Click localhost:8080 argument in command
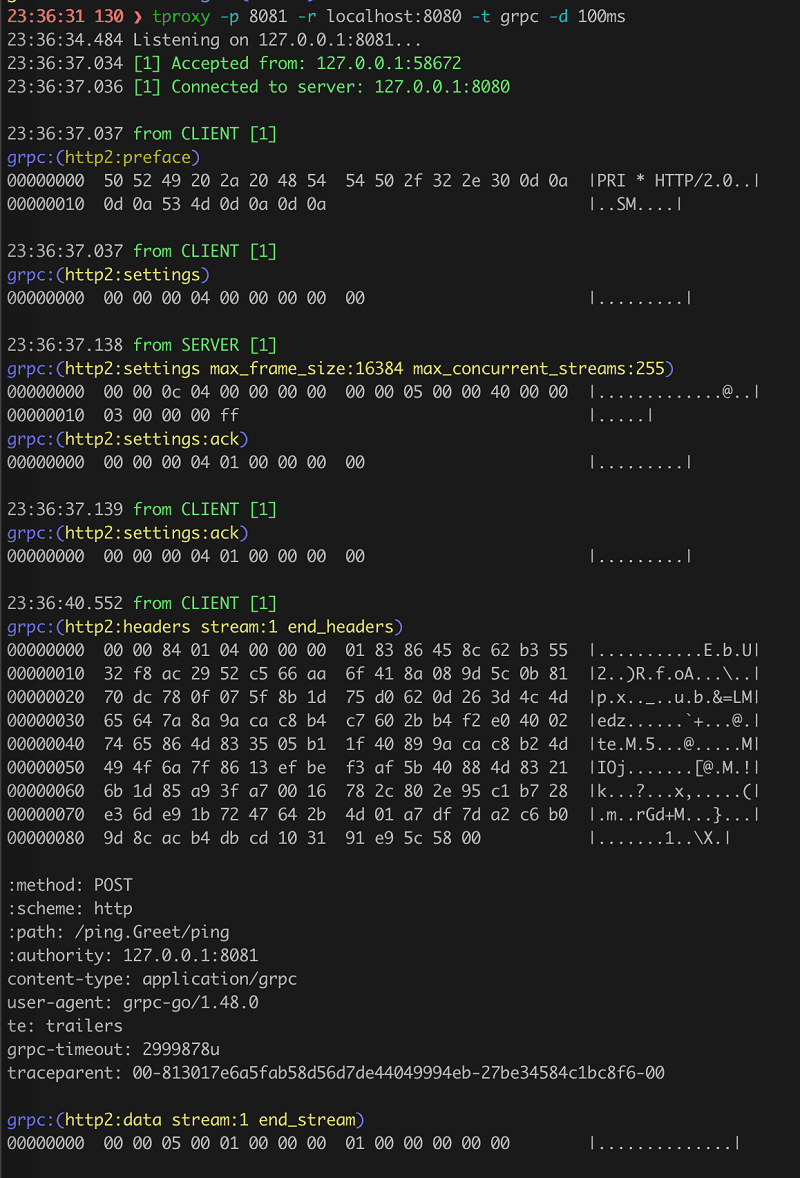The height and width of the screenshot is (1178, 800). pyautogui.click(x=394, y=16)
